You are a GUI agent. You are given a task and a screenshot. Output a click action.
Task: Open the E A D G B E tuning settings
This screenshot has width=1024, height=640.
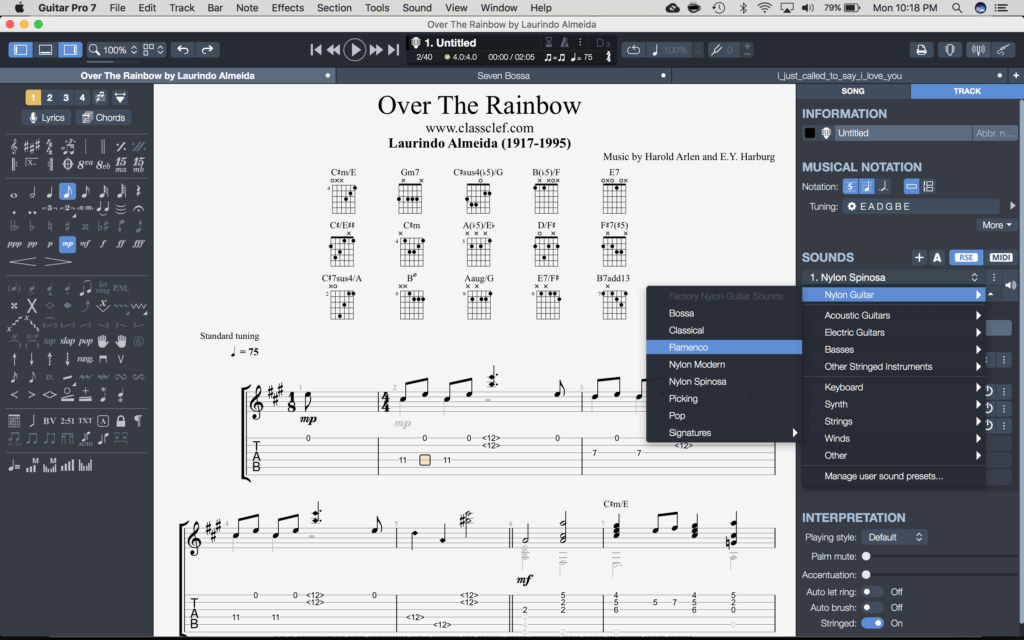[x=921, y=206]
